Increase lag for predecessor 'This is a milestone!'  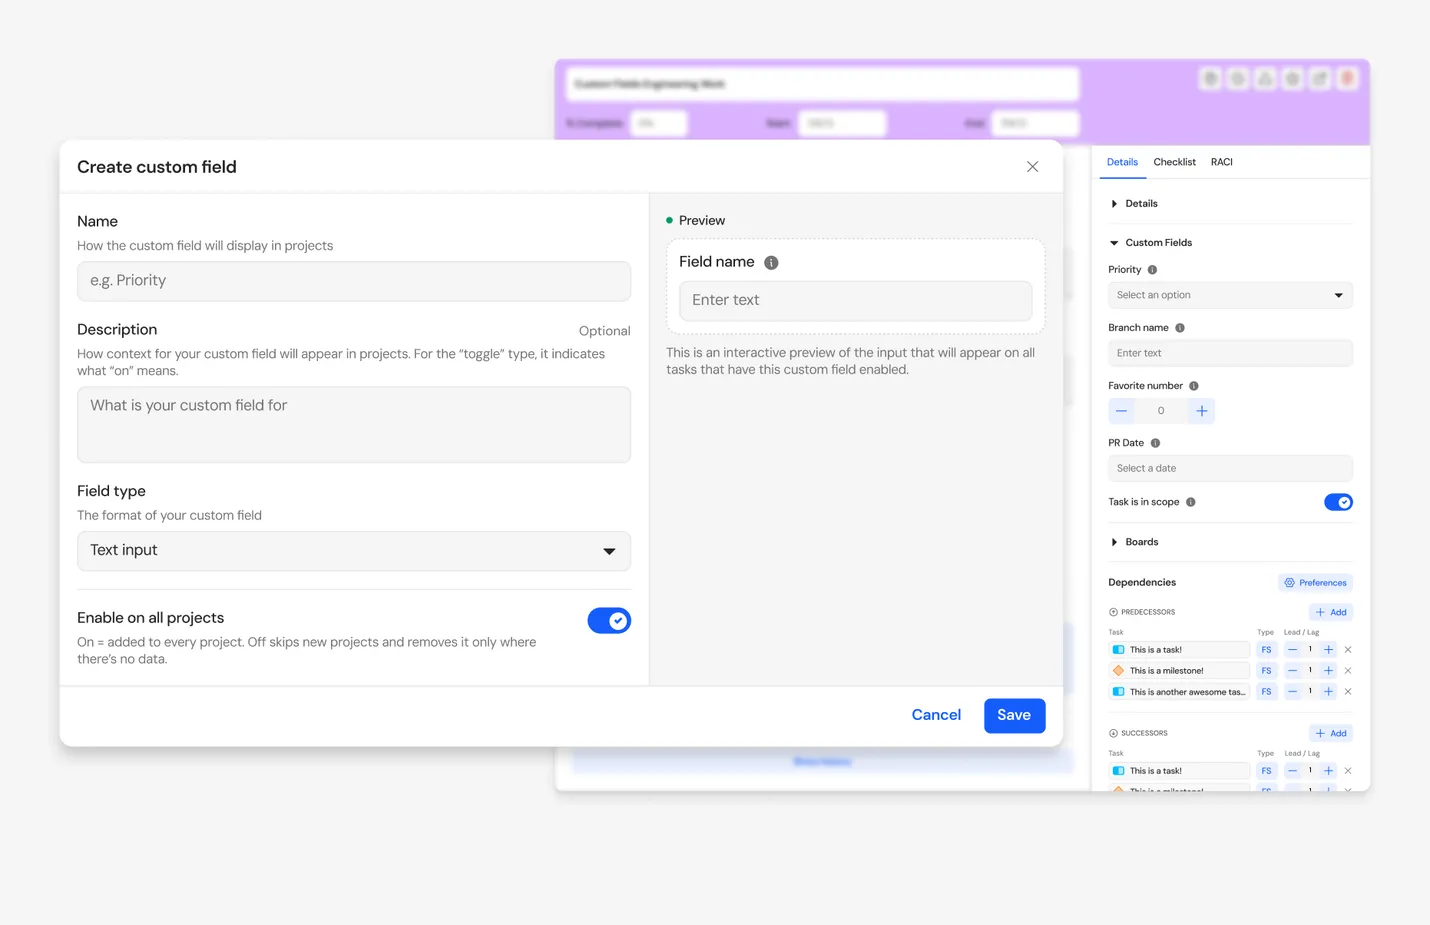pos(1328,671)
